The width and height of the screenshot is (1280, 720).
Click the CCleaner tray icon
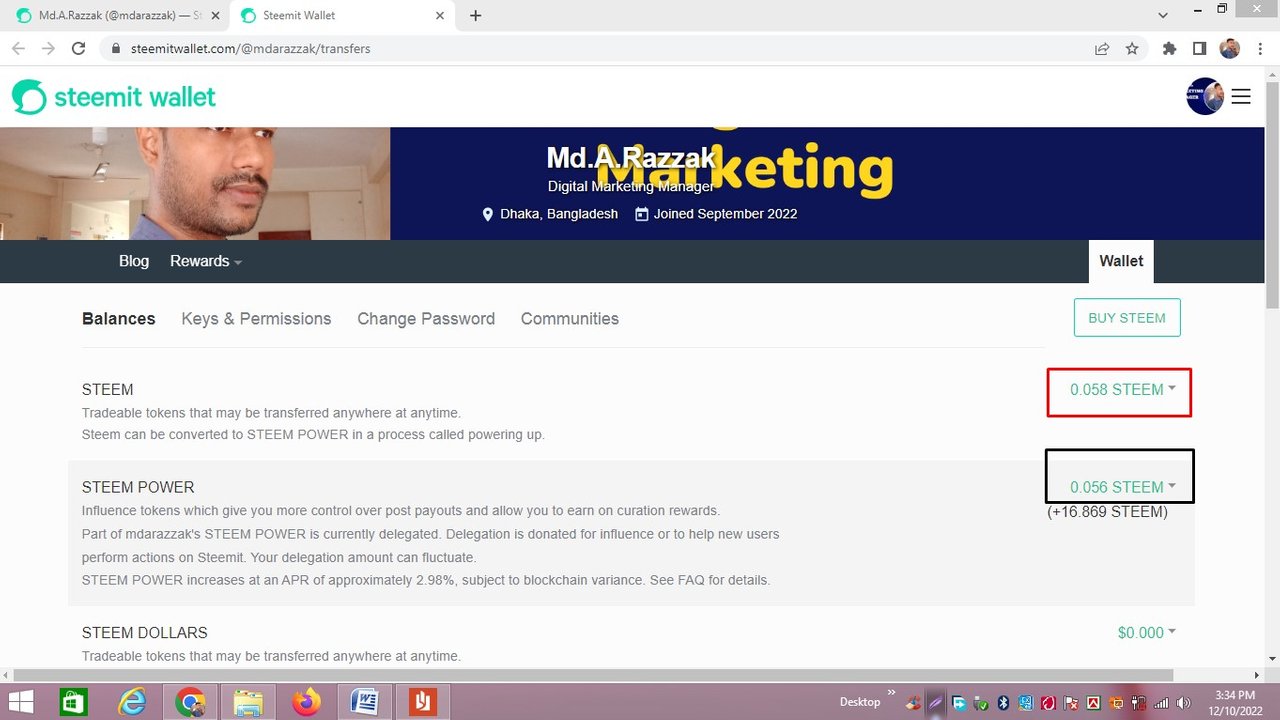coord(913,703)
